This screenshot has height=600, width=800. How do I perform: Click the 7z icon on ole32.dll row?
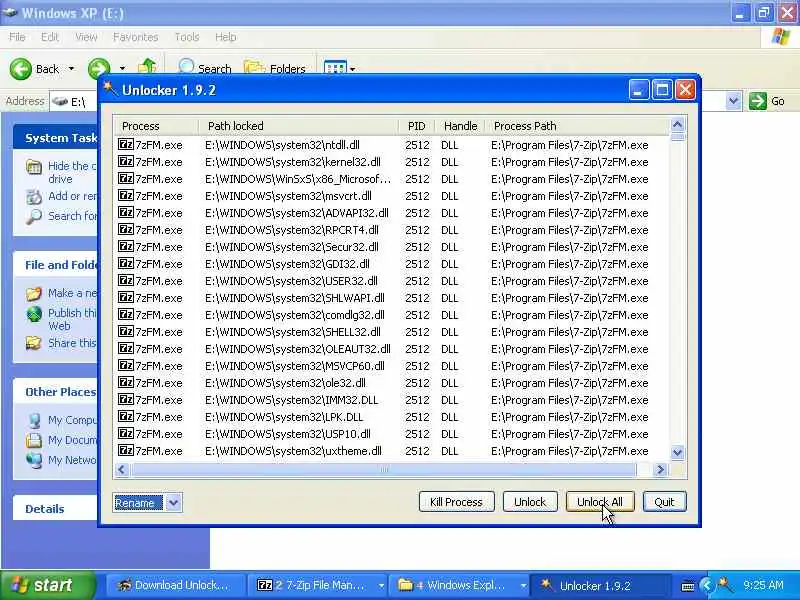coord(126,383)
